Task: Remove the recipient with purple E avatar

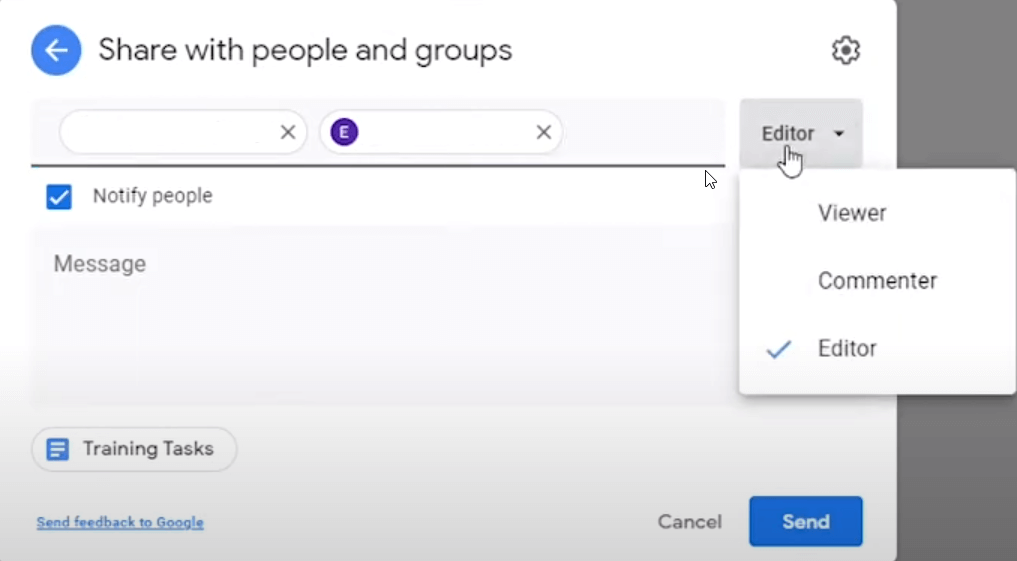Action: 544,132
